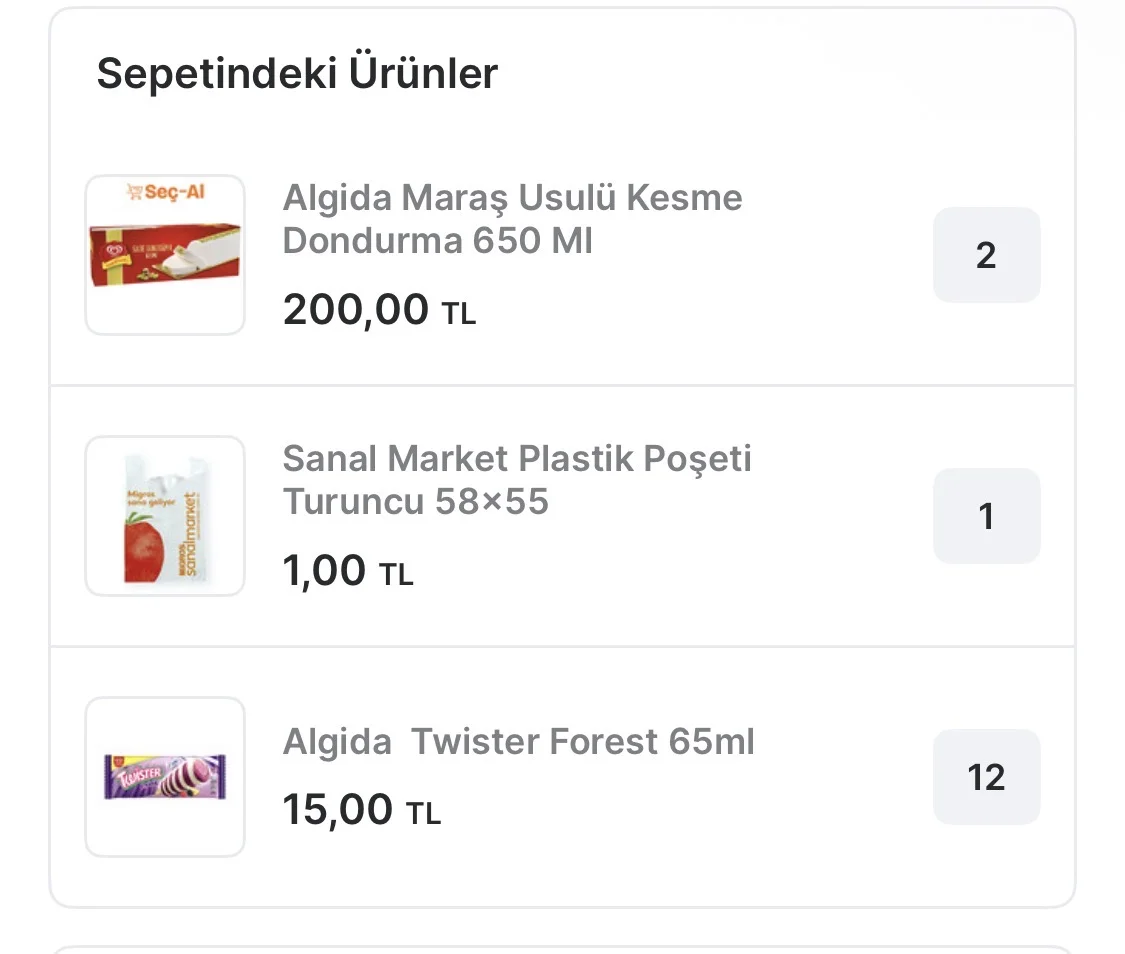The width and height of the screenshot is (1125, 954).
Task: Click the 15,00 TL Twister price
Action: 361,811
